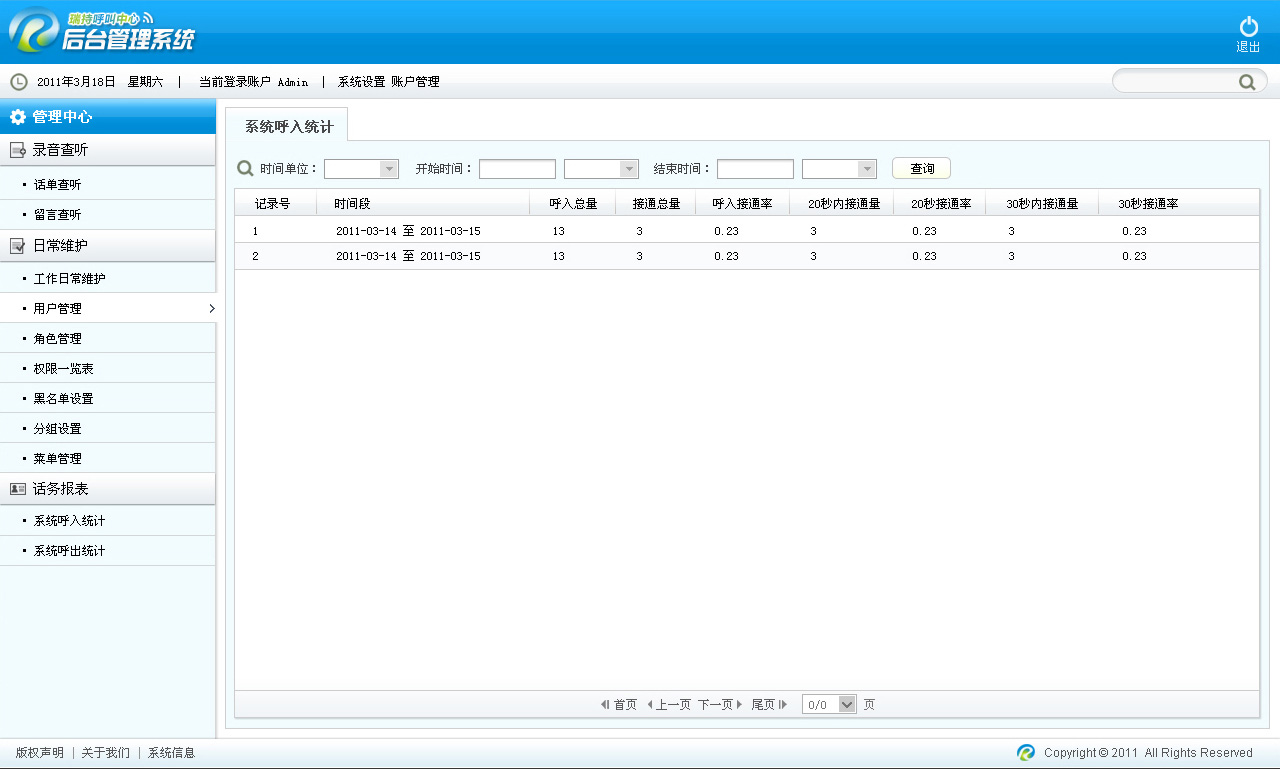
Task: Click the 录音查听 section icon
Action: pyautogui.click(x=18, y=151)
